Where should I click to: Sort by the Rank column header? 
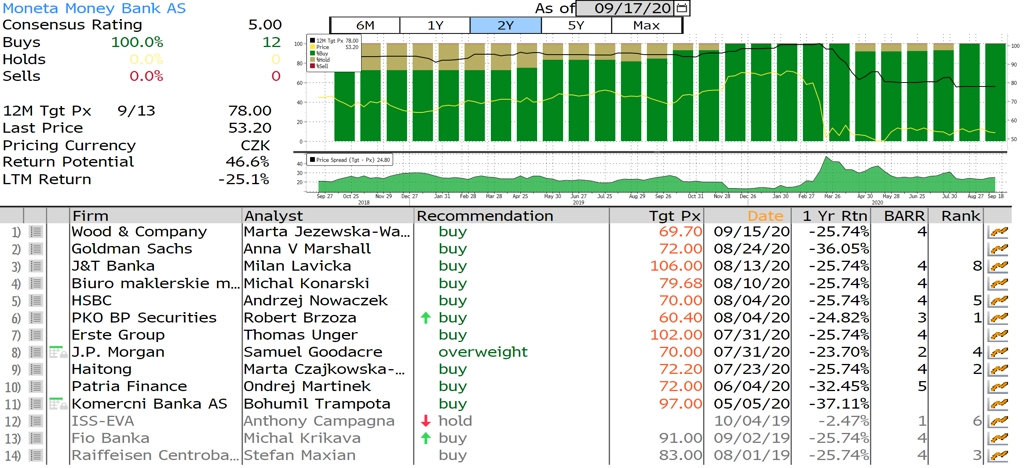(957, 215)
